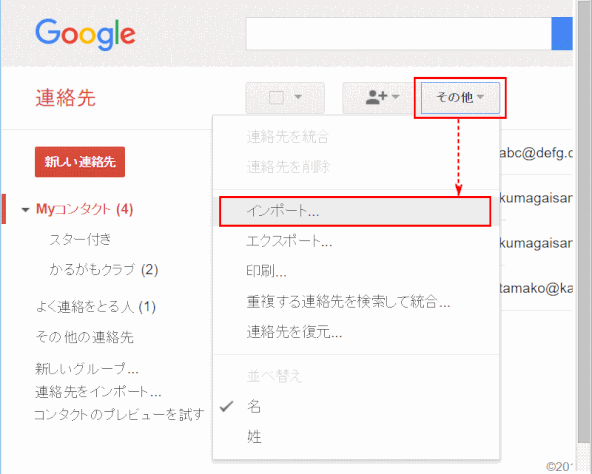This screenshot has width=592, height=474.
Task: Choose 連絡先を復元... menu item
Action: point(356,332)
